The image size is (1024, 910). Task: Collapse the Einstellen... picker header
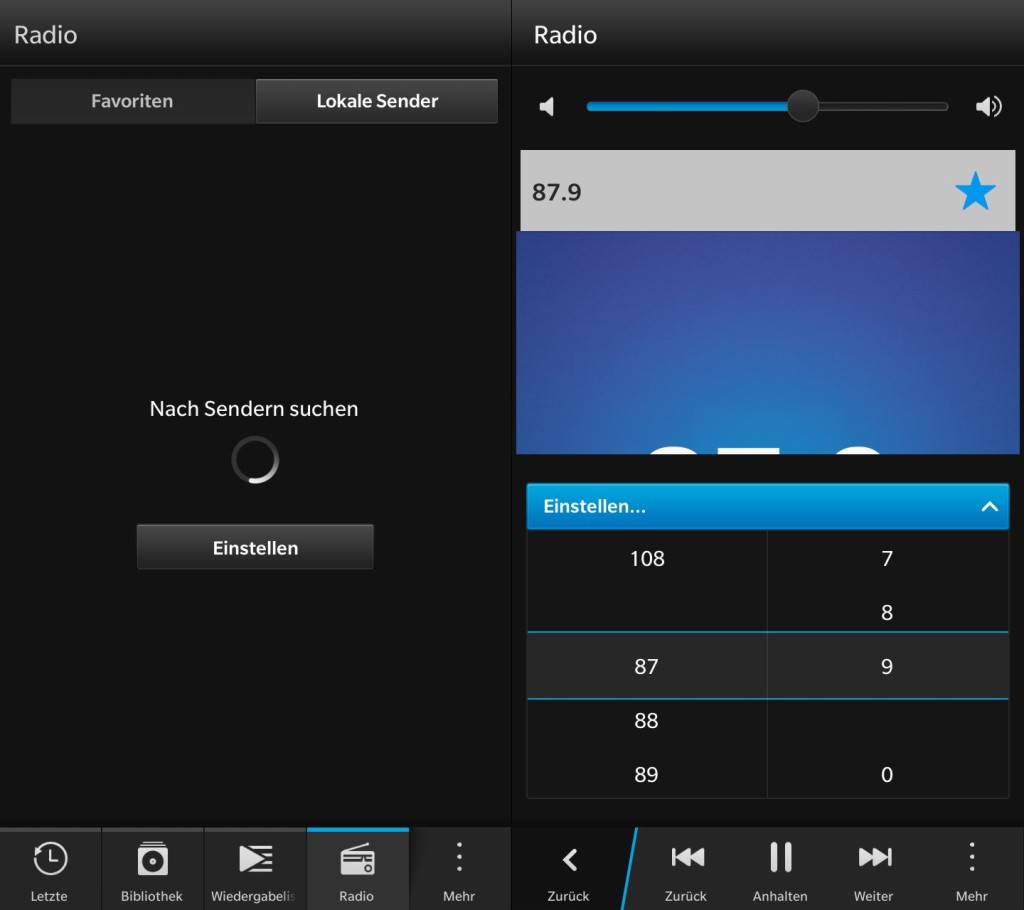767,506
